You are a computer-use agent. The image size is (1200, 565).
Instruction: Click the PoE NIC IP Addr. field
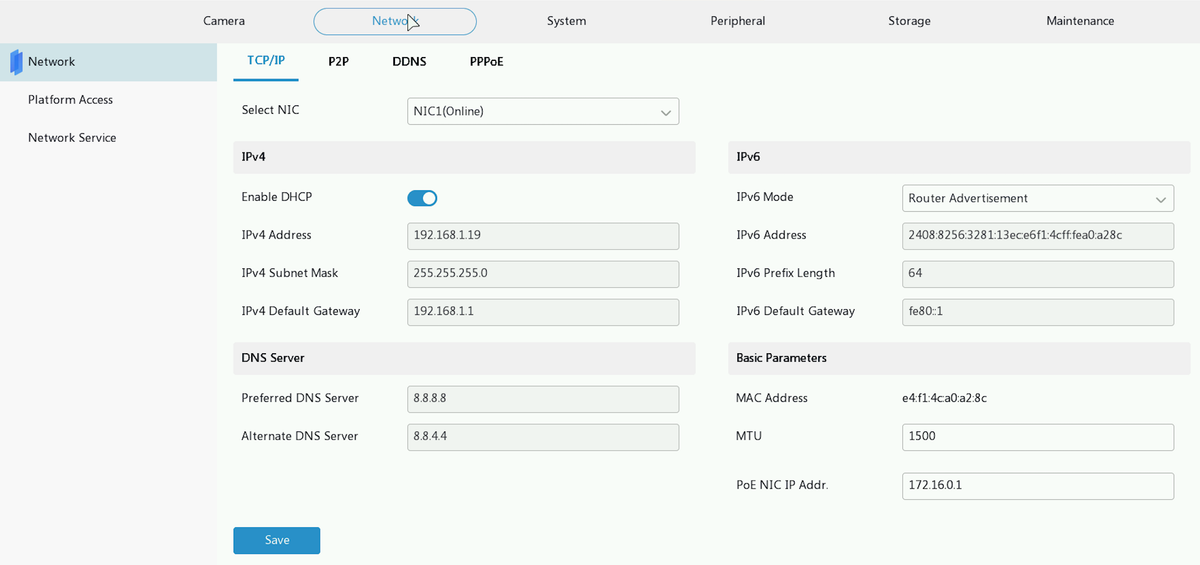[1038, 487]
